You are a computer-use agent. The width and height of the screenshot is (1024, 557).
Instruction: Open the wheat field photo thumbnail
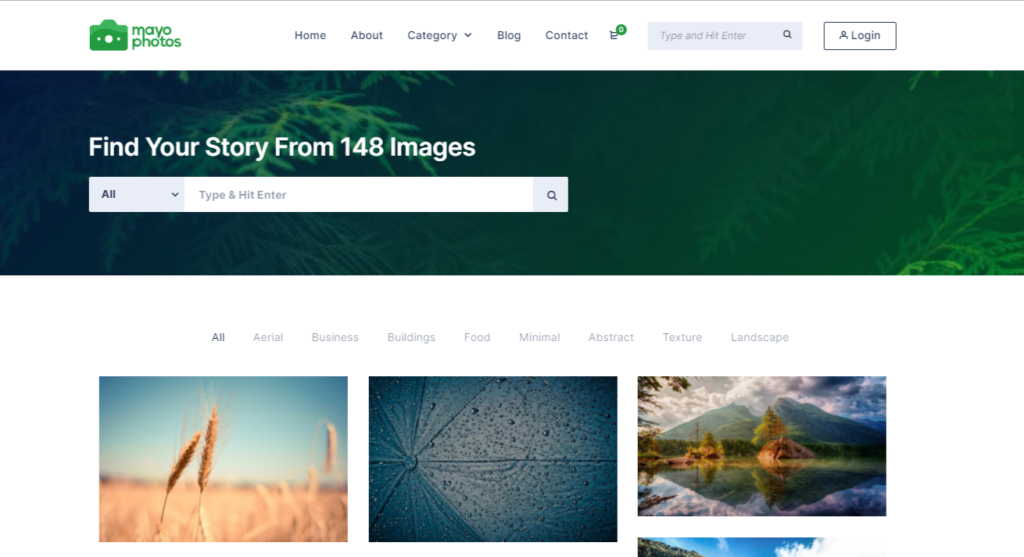coord(223,459)
